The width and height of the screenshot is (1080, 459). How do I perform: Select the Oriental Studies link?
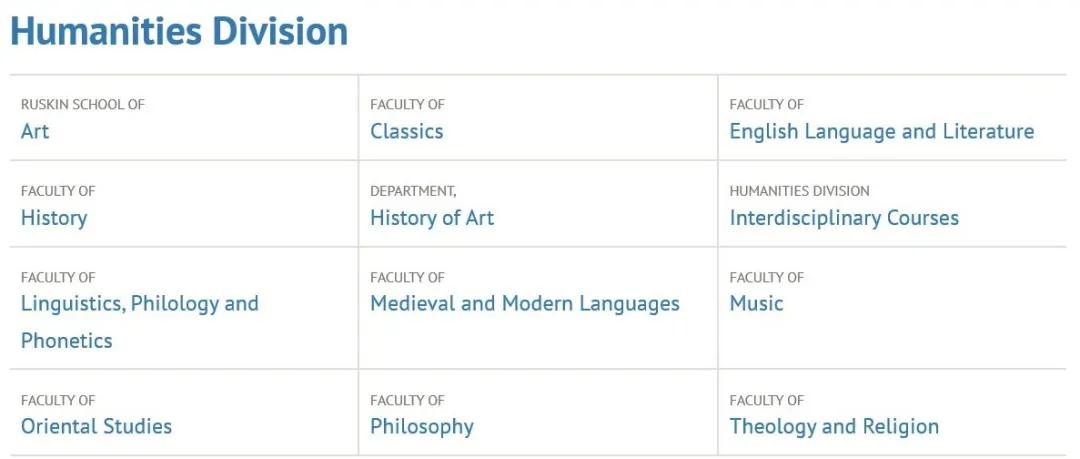(x=96, y=427)
